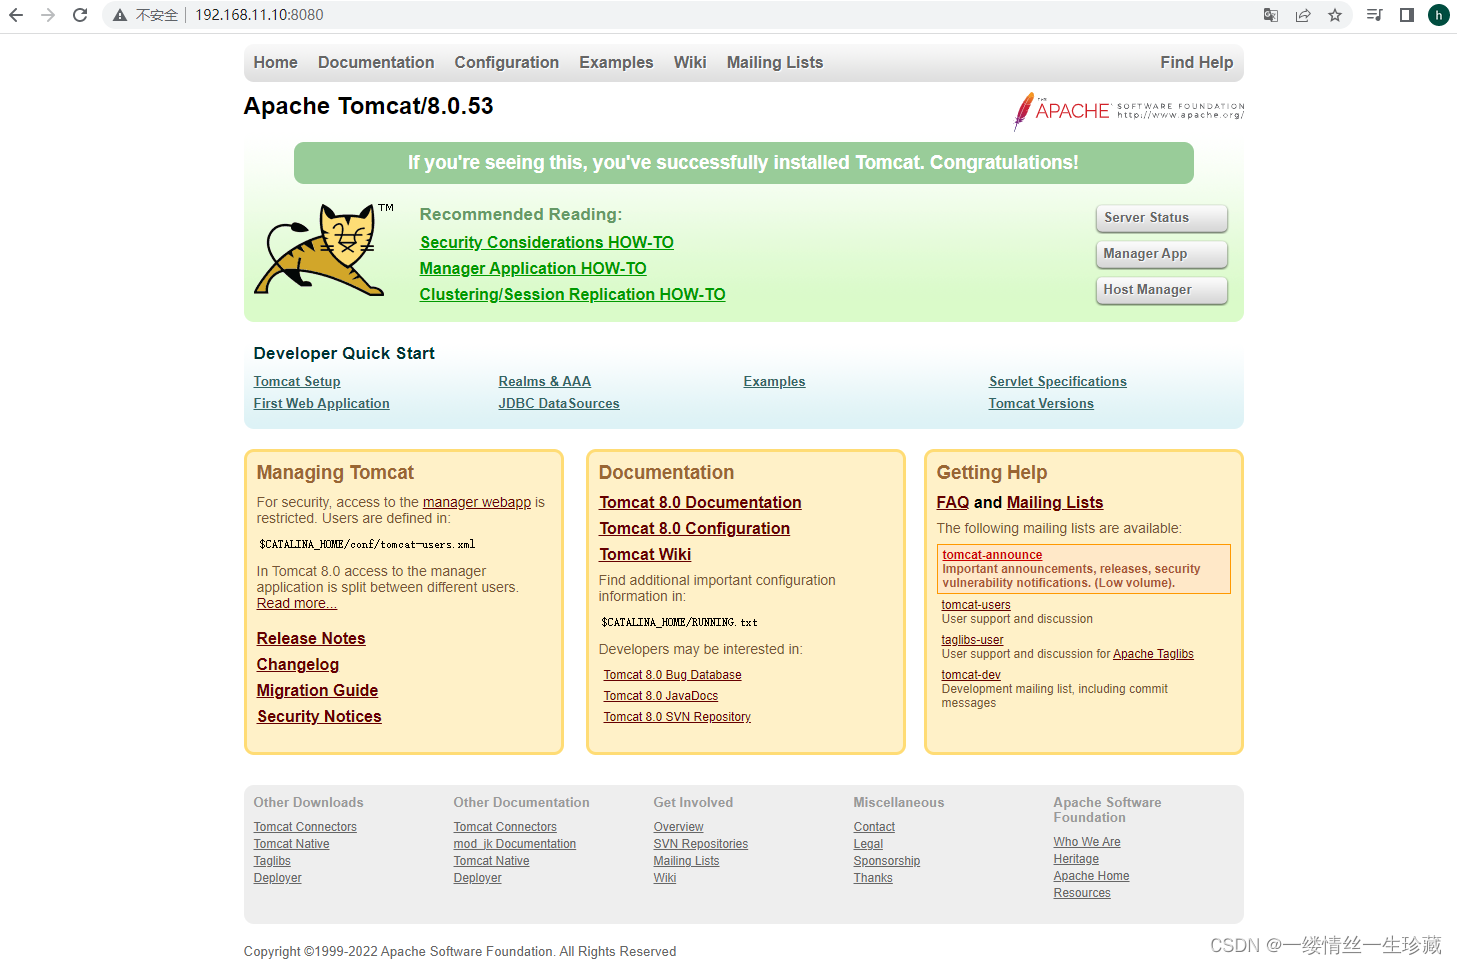The height and width of the screenshot is (965, 1457).
Task: Click Find Help in navigation bar
Action: pos(1196,62)
